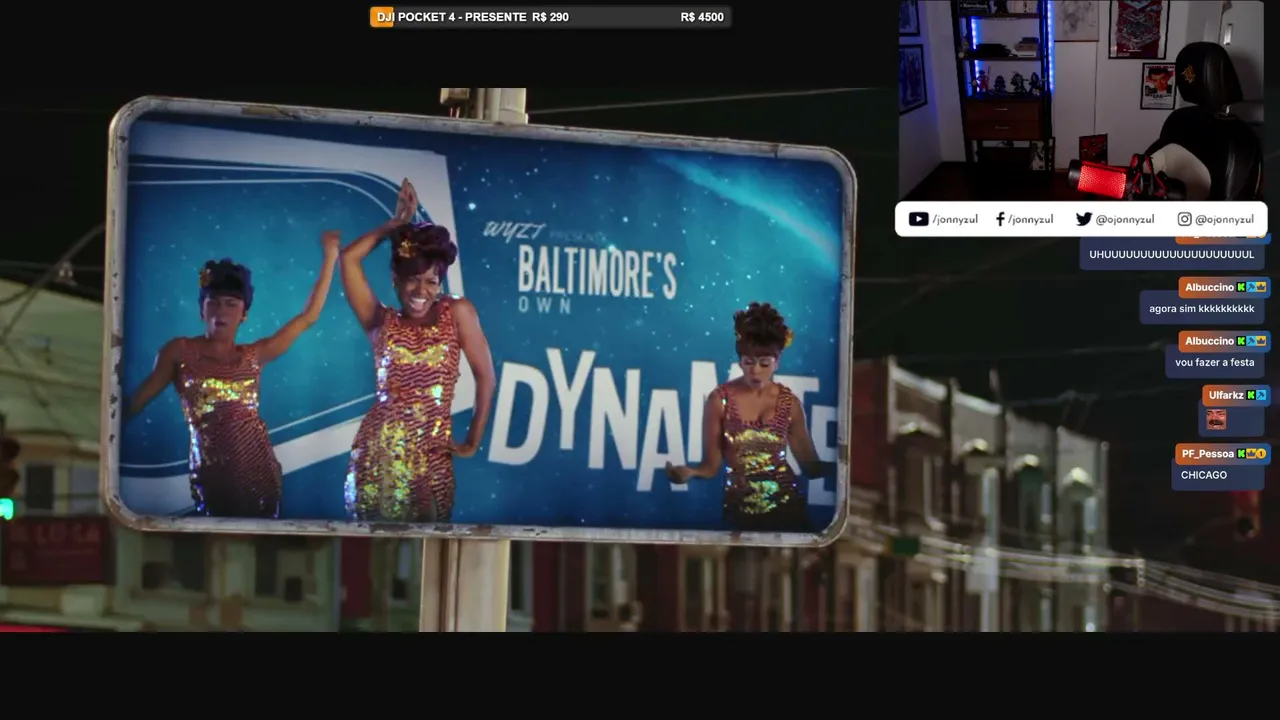This screenshot has height=720, width=1280.
Task: Click the blue badge beside Ulfarkz
Action: coord(1261,395)
